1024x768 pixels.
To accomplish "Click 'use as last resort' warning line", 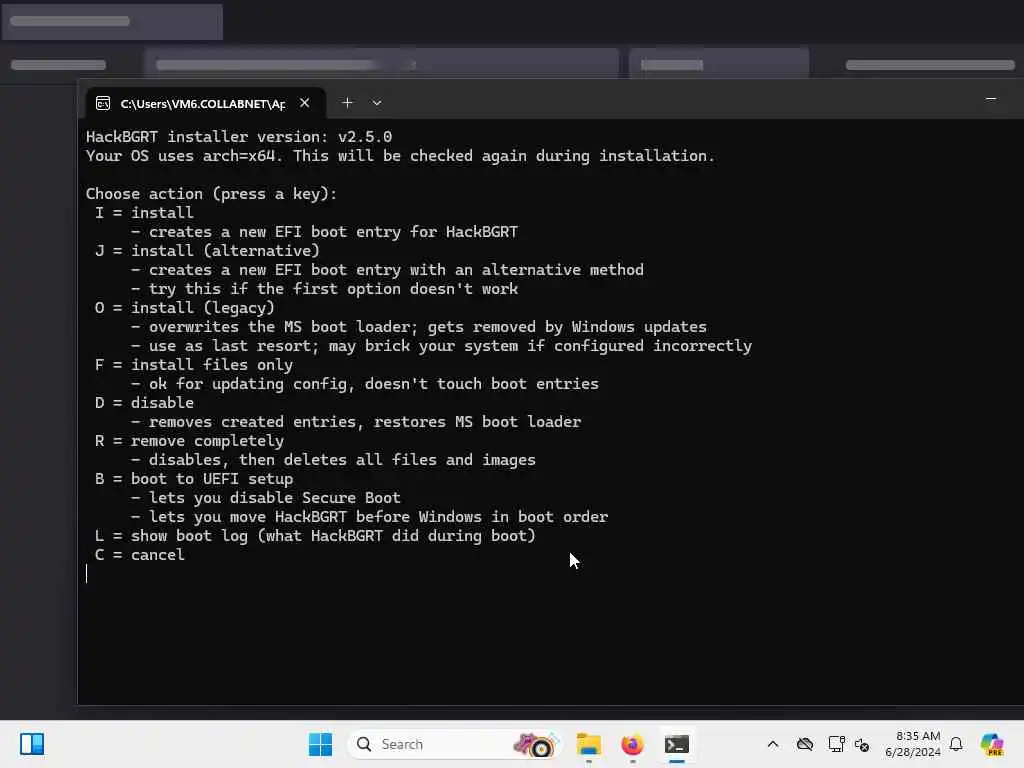I will 441,345.
